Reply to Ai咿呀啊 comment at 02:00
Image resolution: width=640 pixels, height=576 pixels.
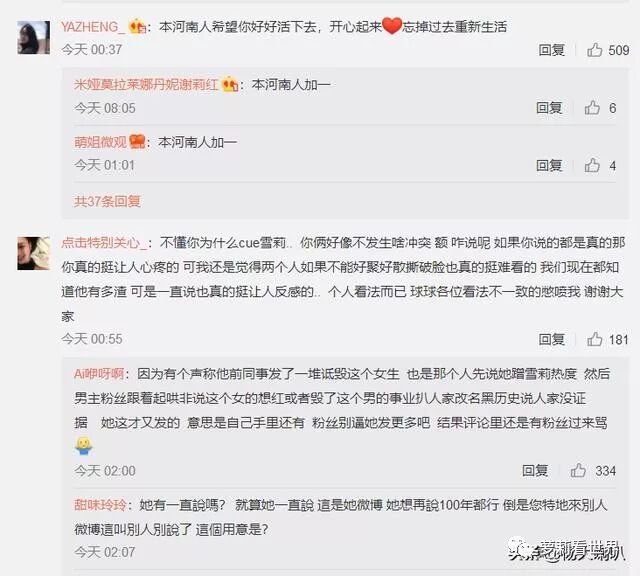tap(535, 471)
